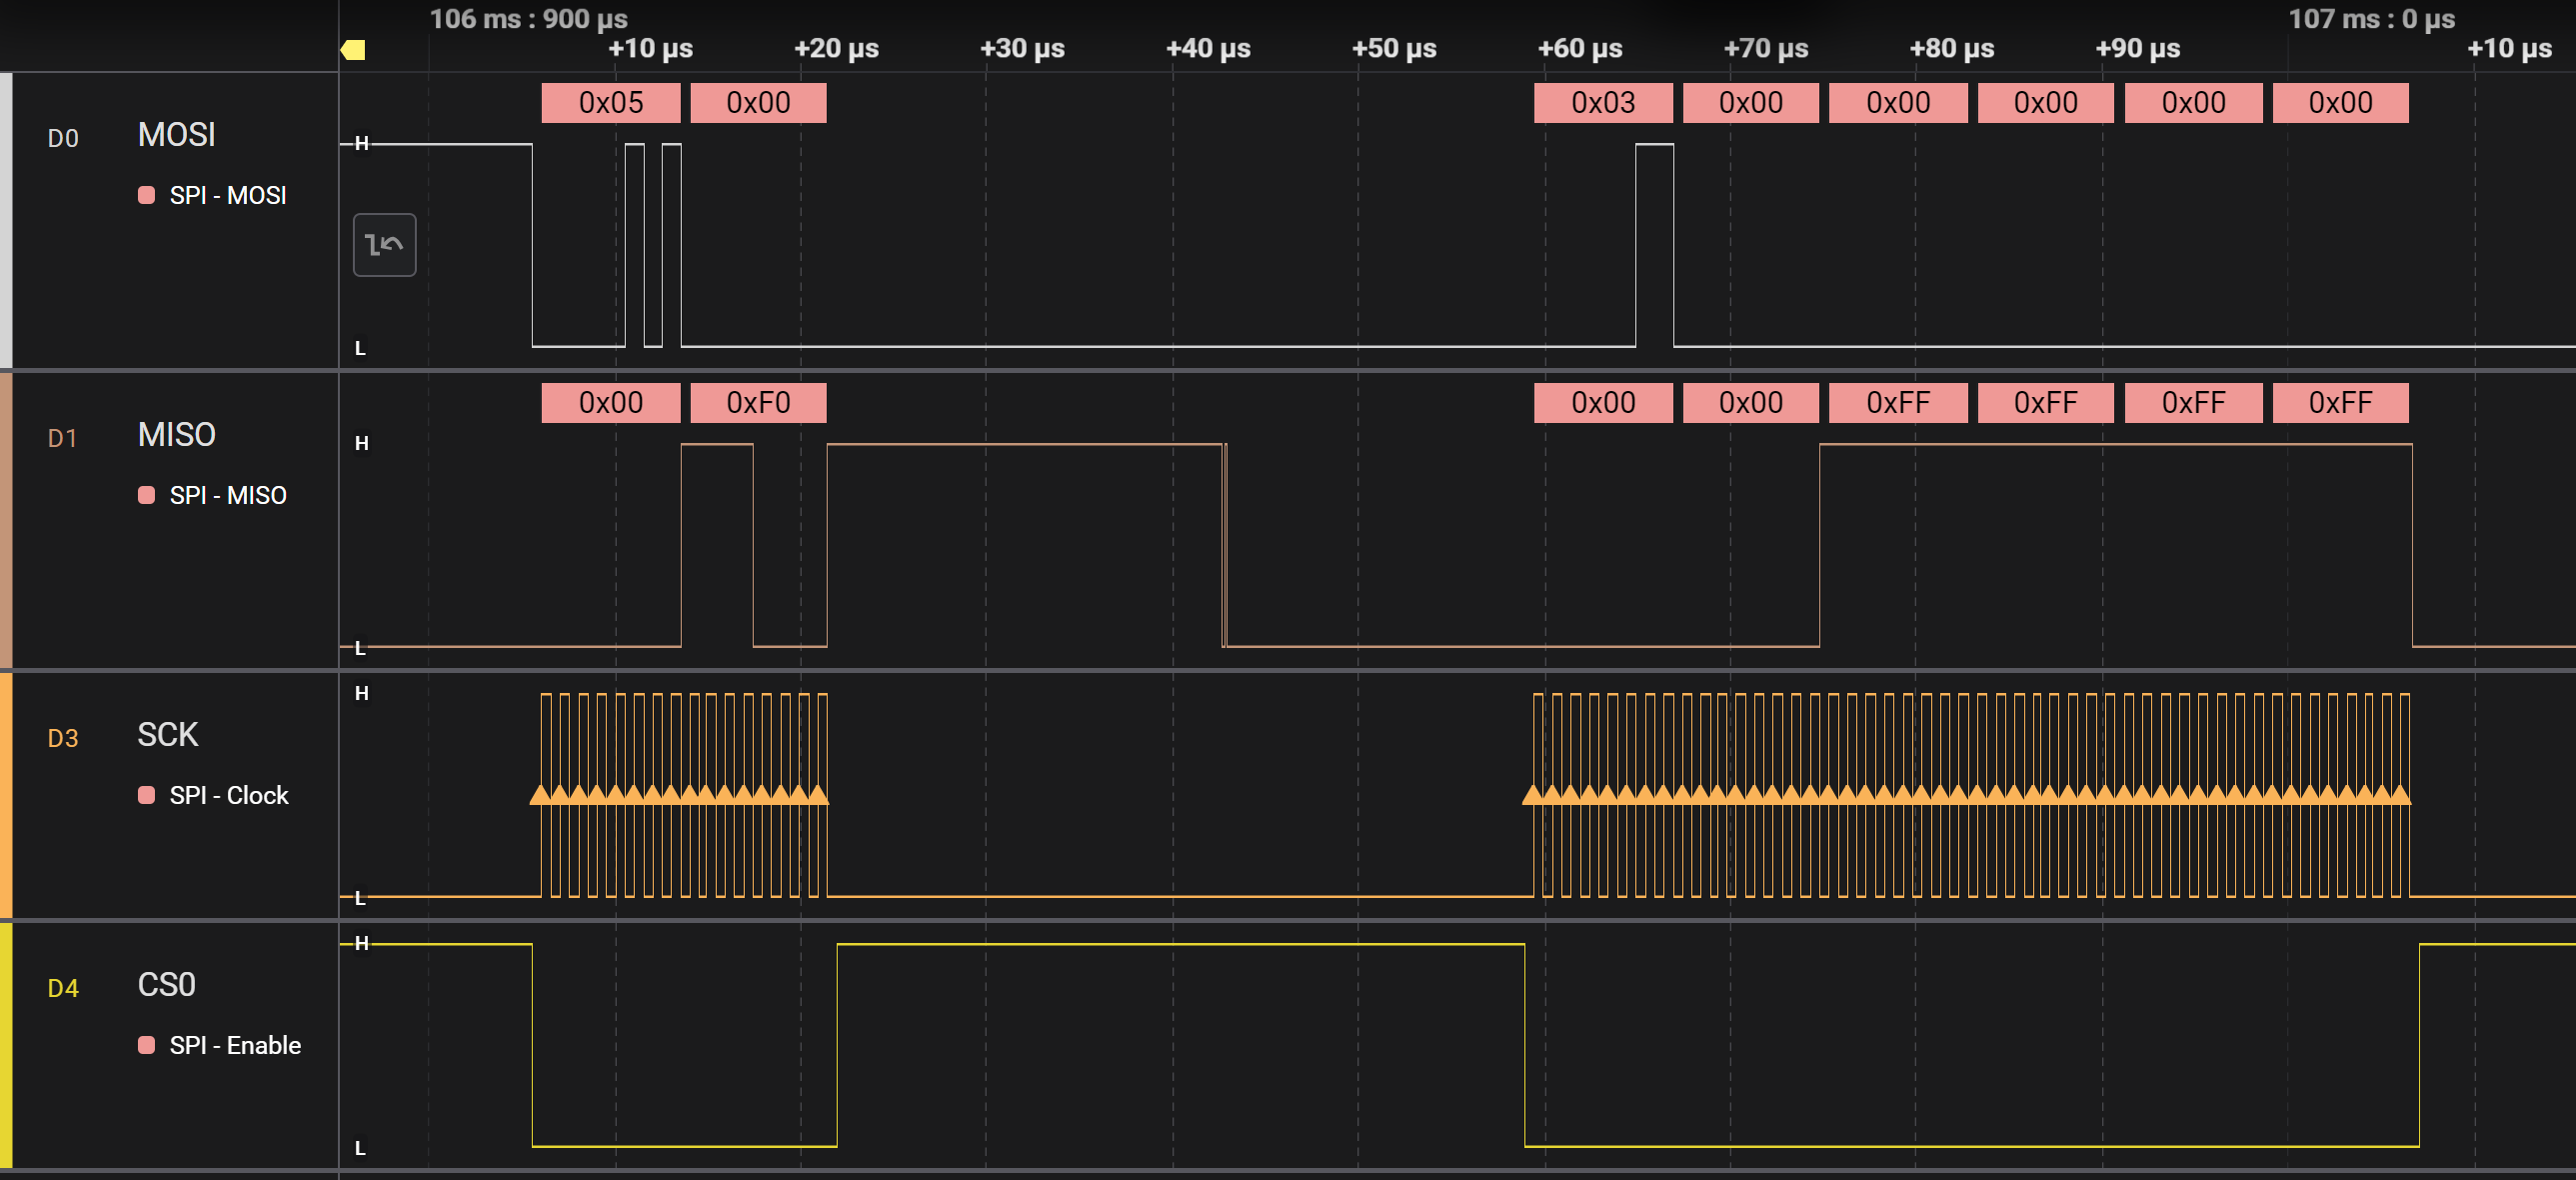Click the D4 channel indicator
This screenshot has width=2576, height=1180.
coord(63,987)
